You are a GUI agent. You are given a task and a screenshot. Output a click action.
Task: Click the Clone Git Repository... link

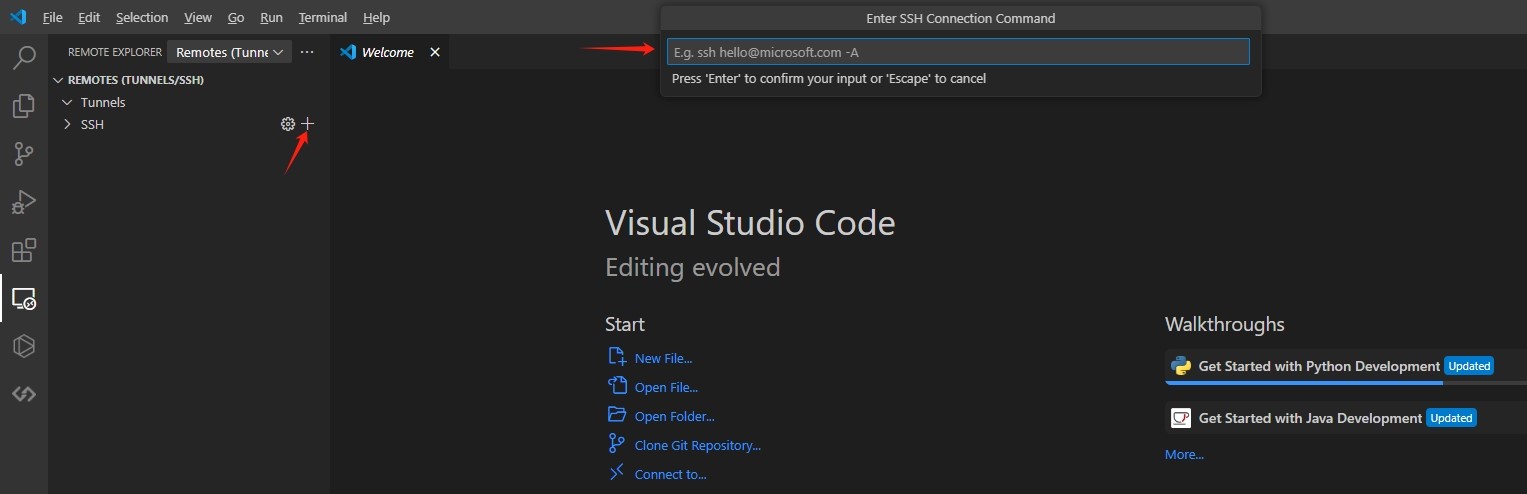(698, 445)
